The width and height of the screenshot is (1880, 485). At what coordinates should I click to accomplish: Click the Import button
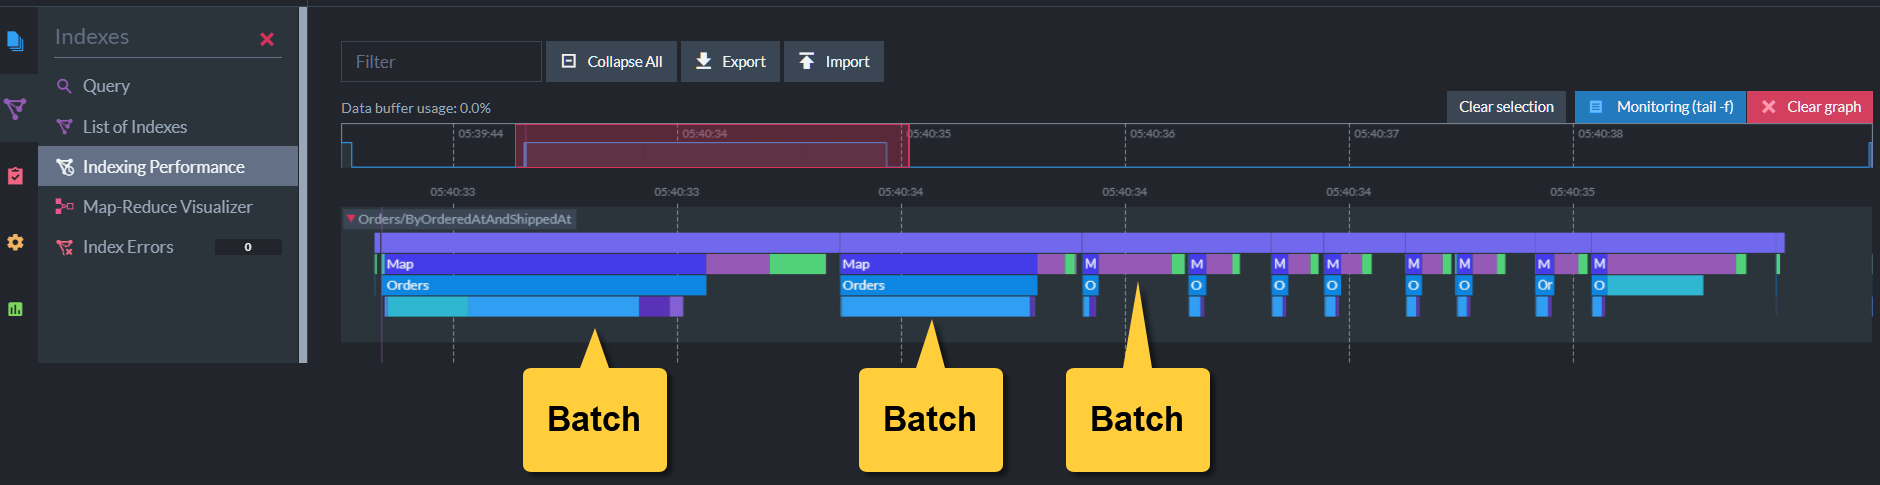834,62
